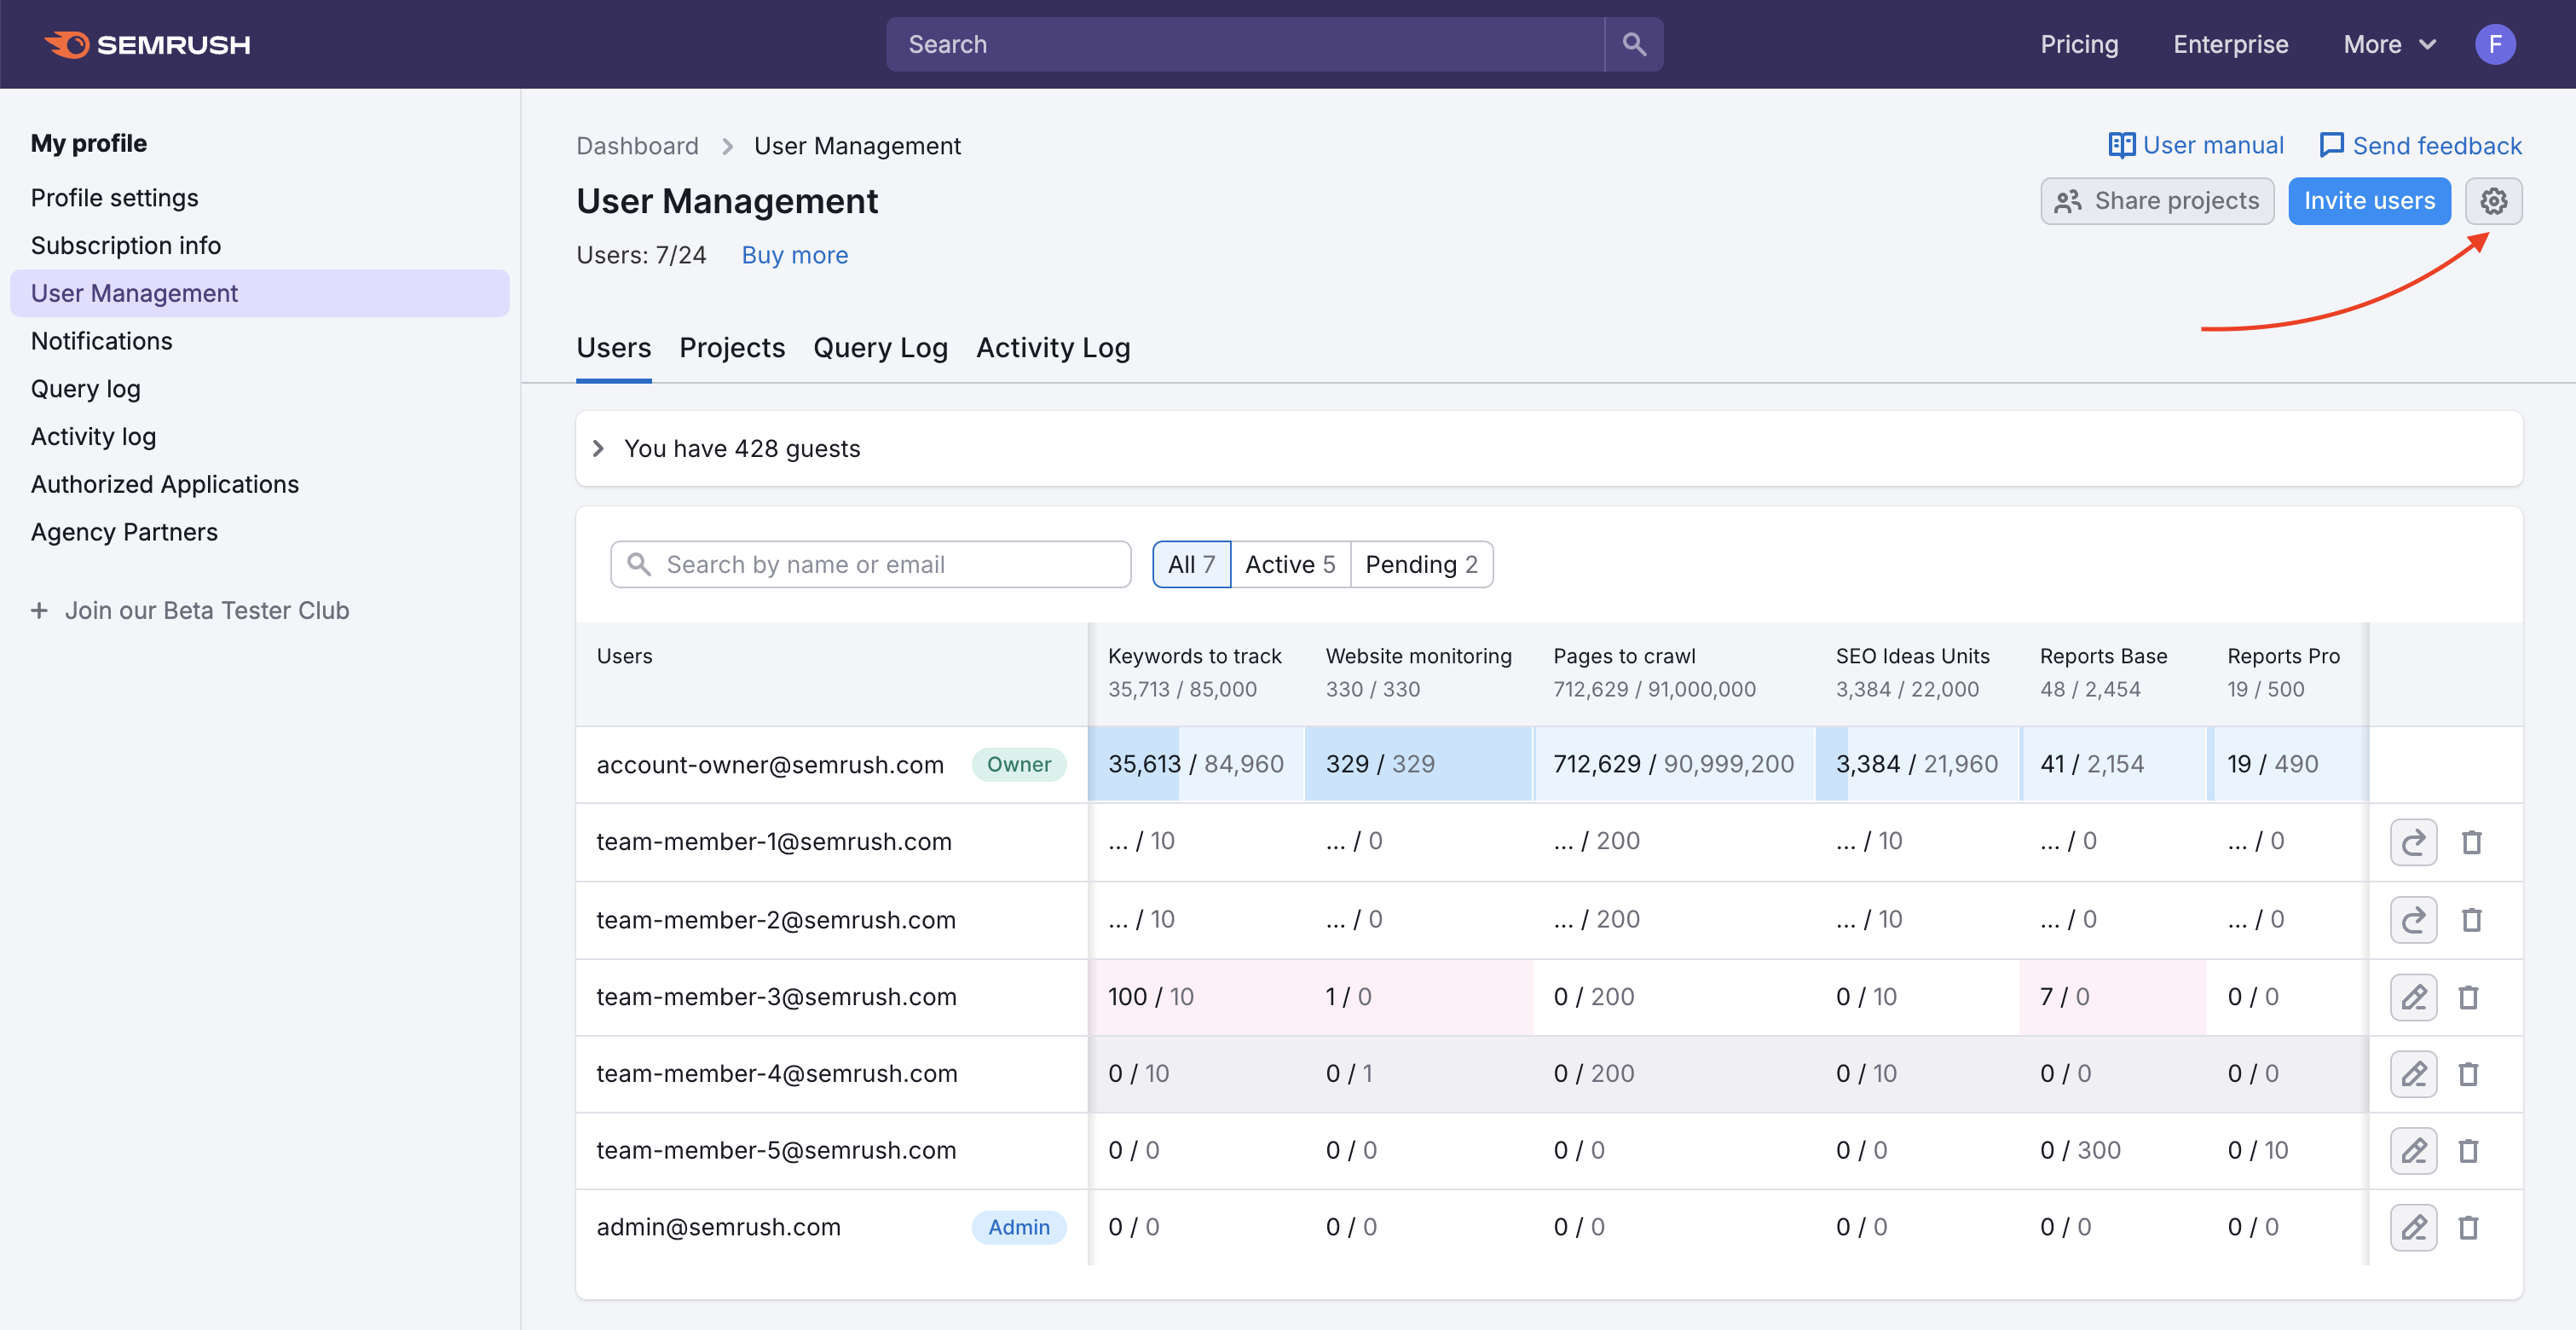Open the More dropdown in header

(x=2388, y=44)
